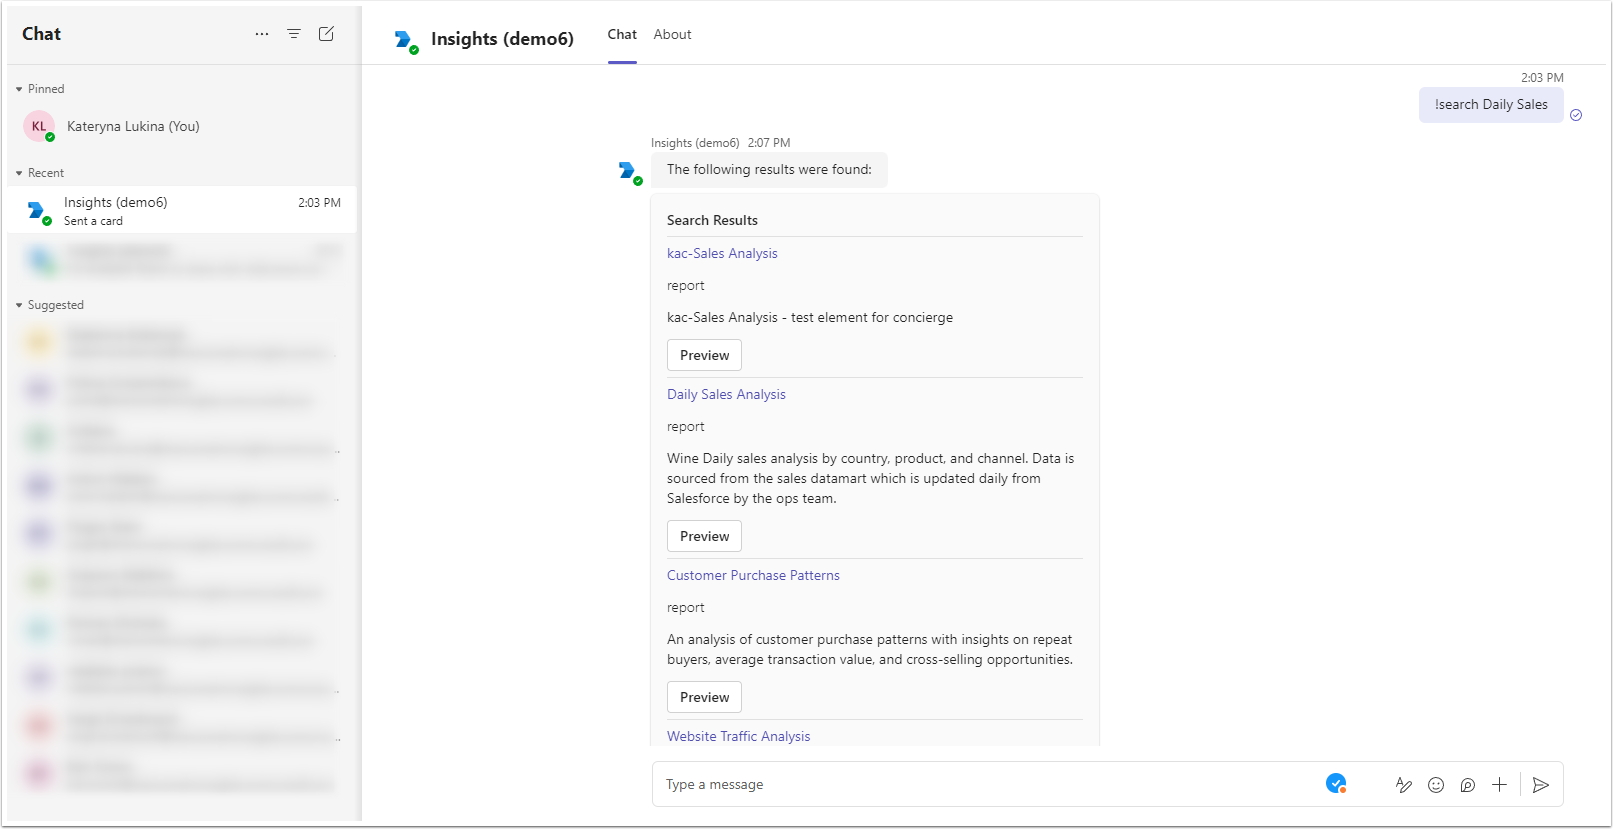
Task: Collapse the Pinned chats section
Action: tap(19, 89)
